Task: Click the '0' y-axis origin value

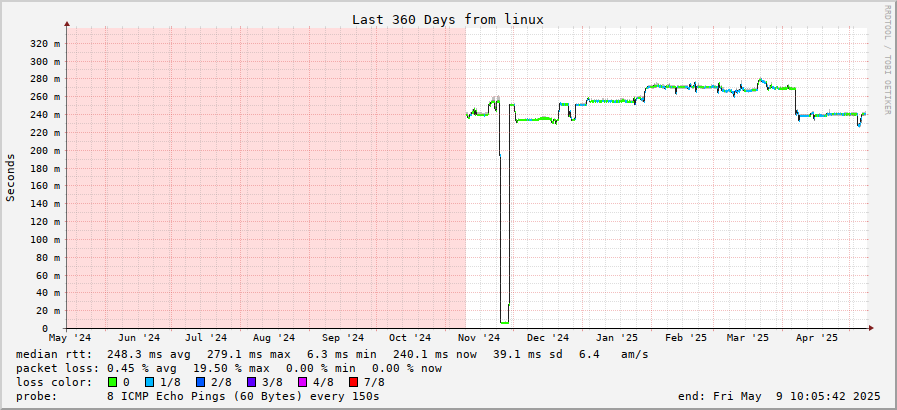Action: click(44, 329)
